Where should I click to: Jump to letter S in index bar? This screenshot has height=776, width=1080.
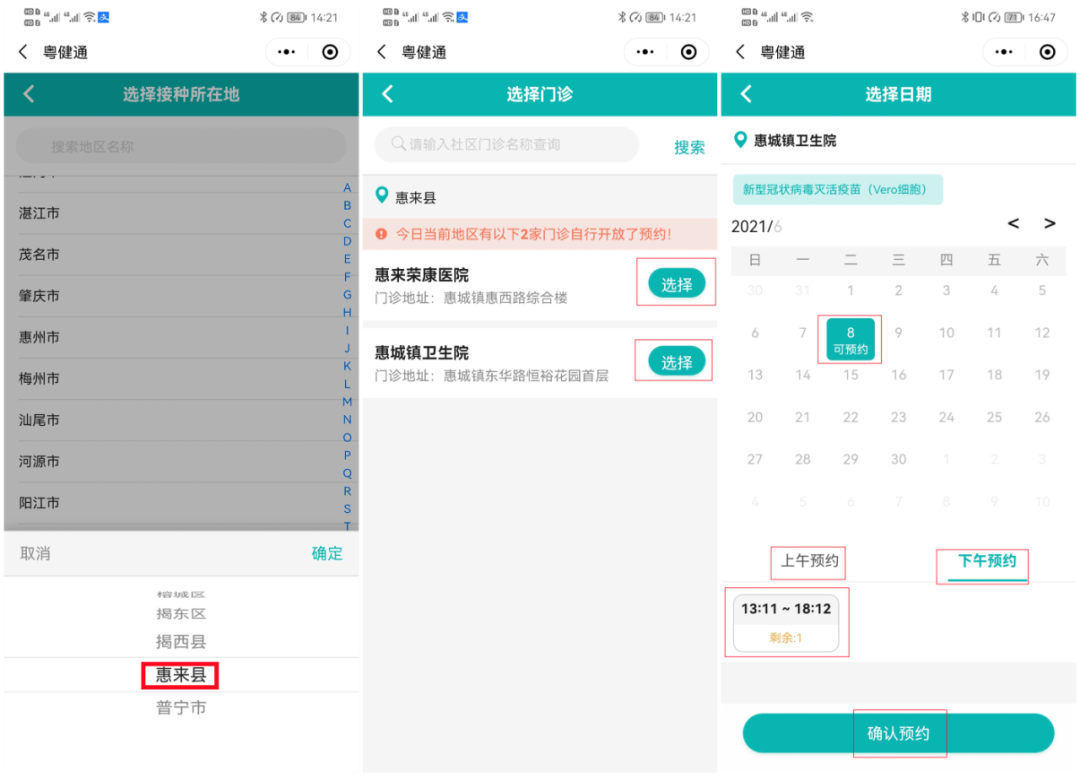[347, 509]
